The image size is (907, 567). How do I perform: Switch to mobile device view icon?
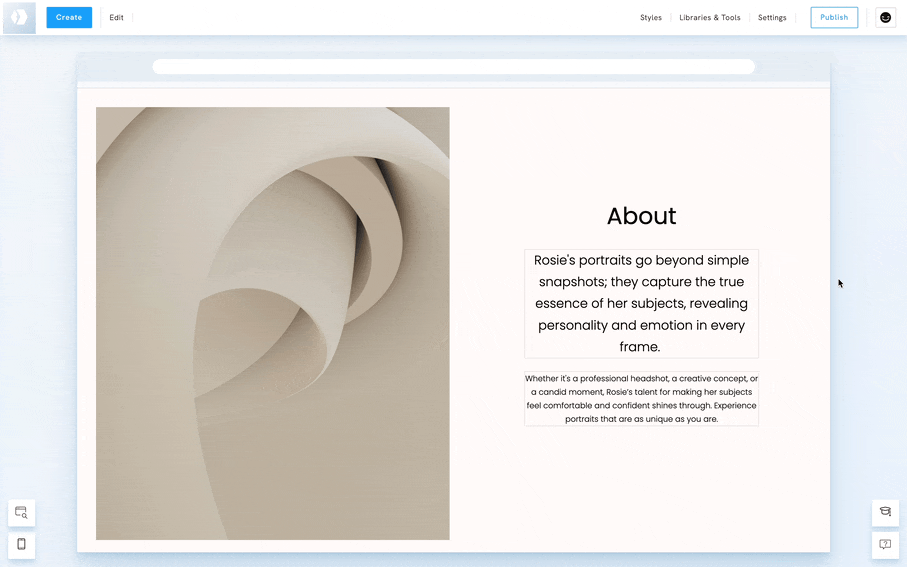(21, 544)
